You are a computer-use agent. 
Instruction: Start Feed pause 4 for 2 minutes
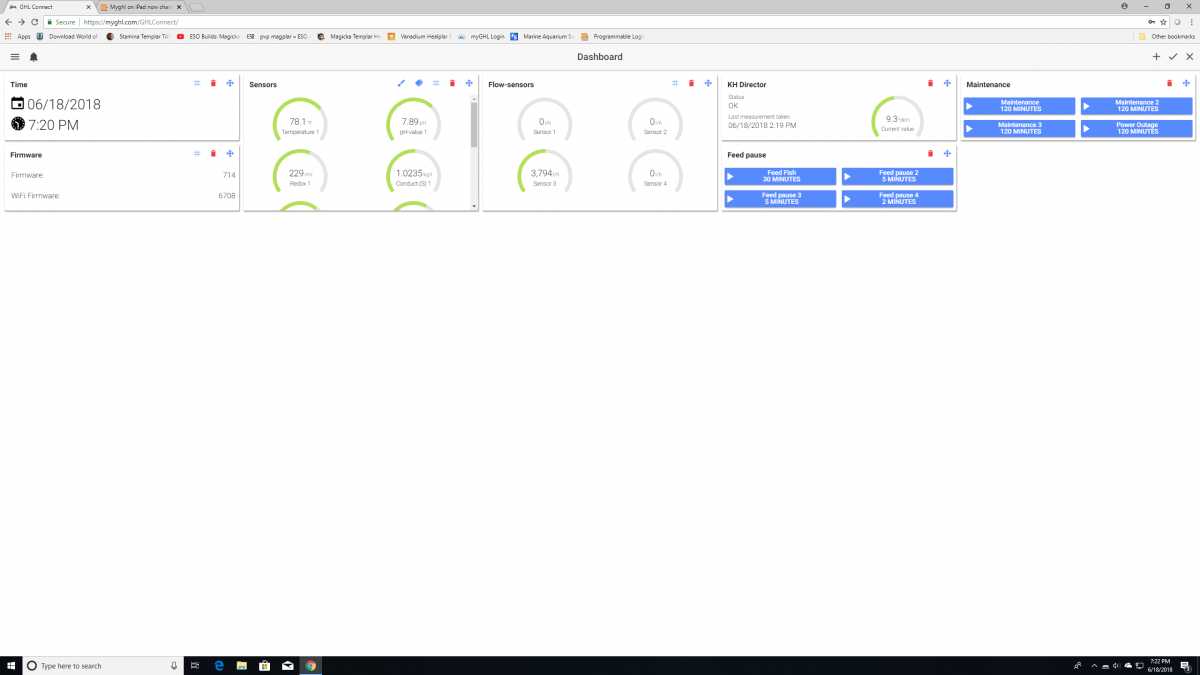point(897,199)
